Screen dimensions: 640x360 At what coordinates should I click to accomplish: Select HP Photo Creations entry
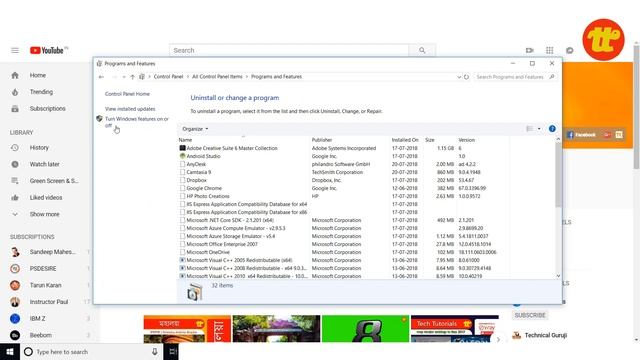coord(208,196)
